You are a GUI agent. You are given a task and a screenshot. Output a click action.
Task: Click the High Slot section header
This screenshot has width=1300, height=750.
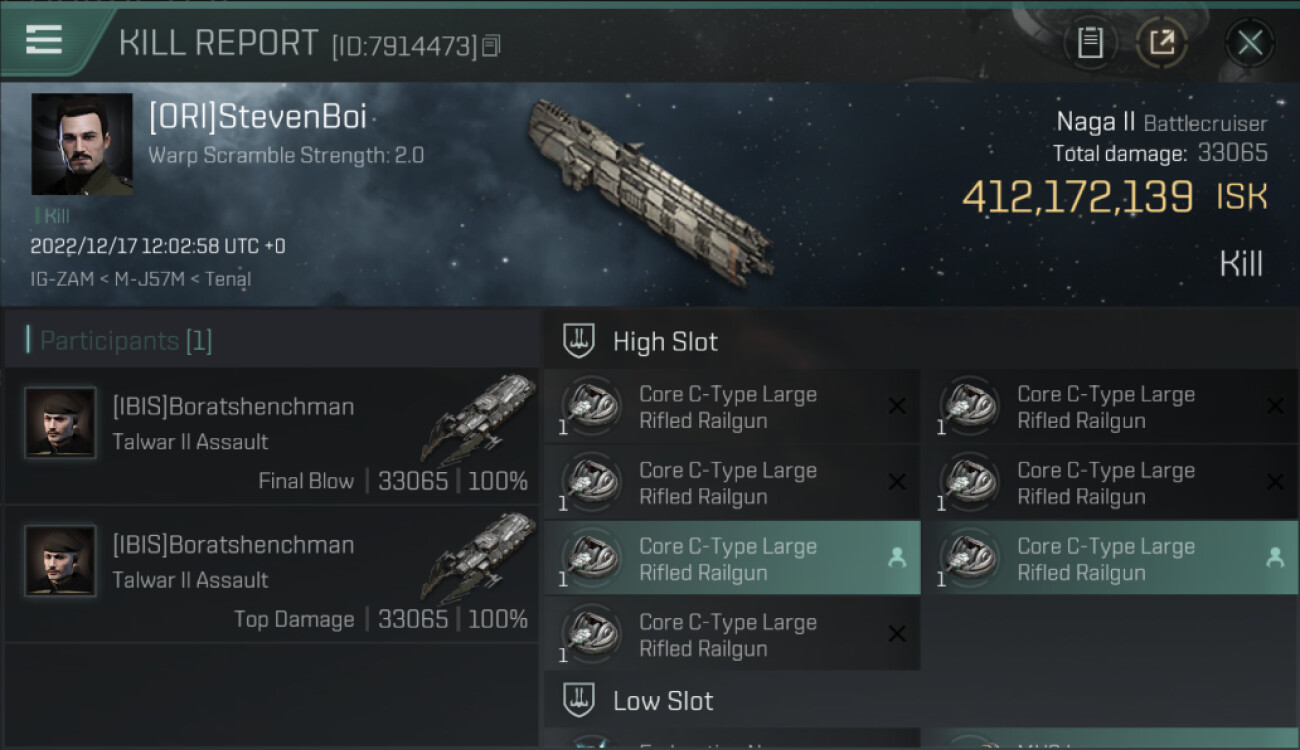tap(665, 342)
